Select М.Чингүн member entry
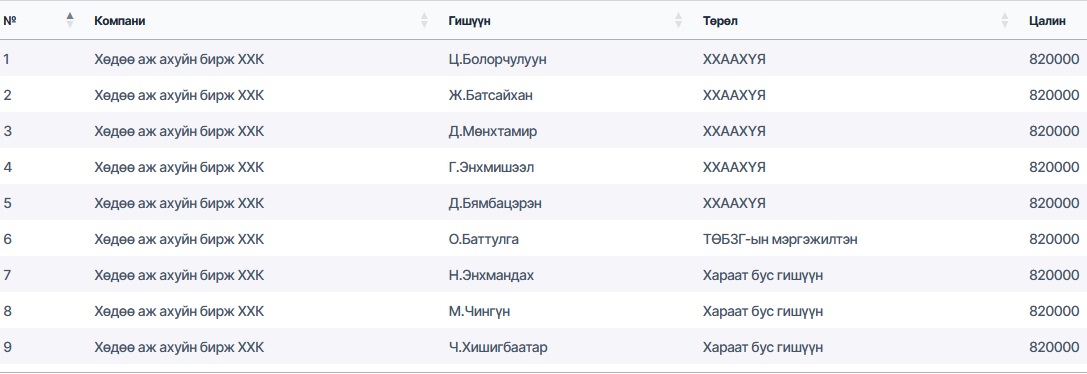 480,312
